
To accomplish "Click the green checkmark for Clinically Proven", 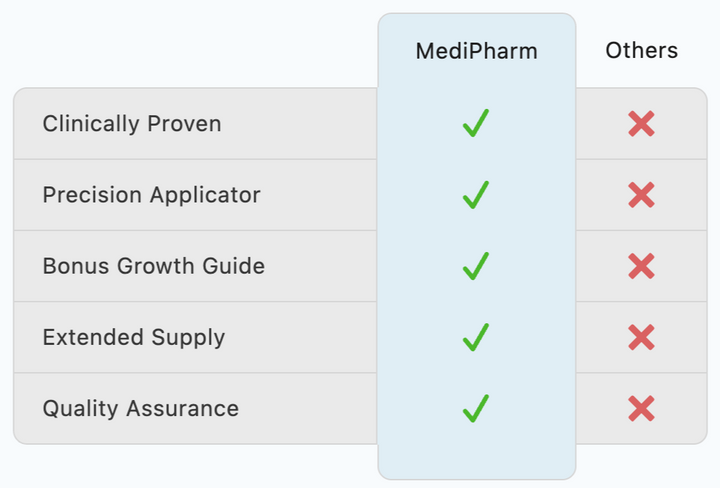I will (476, 123).
